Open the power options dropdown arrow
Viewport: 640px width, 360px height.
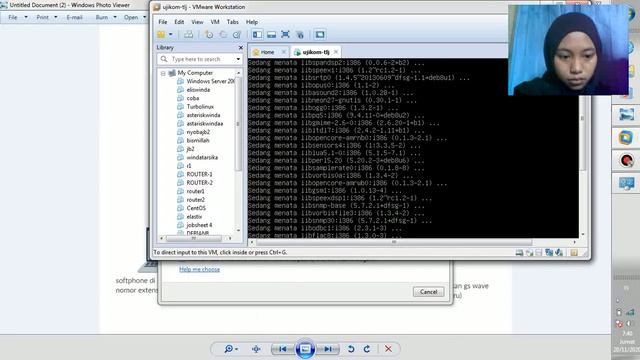coord(171,35)
